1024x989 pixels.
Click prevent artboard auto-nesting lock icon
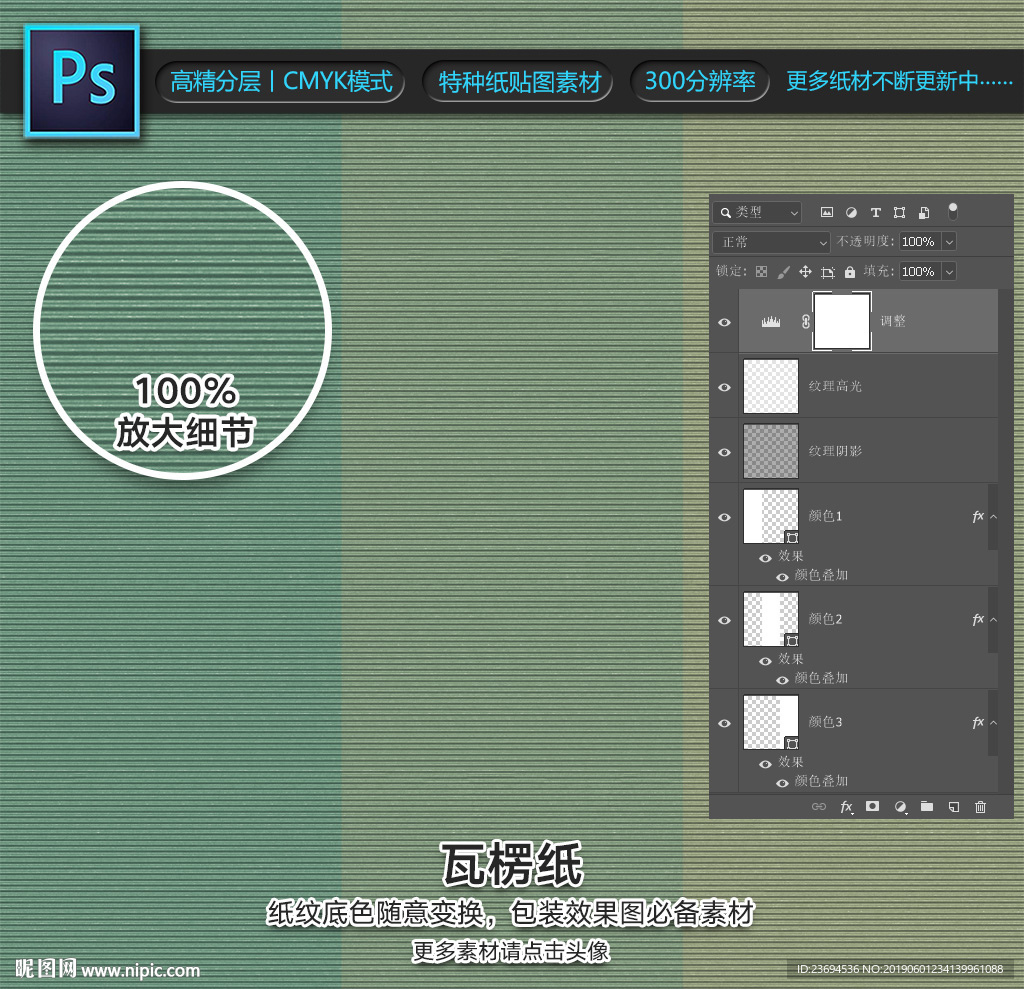point(827,272)
